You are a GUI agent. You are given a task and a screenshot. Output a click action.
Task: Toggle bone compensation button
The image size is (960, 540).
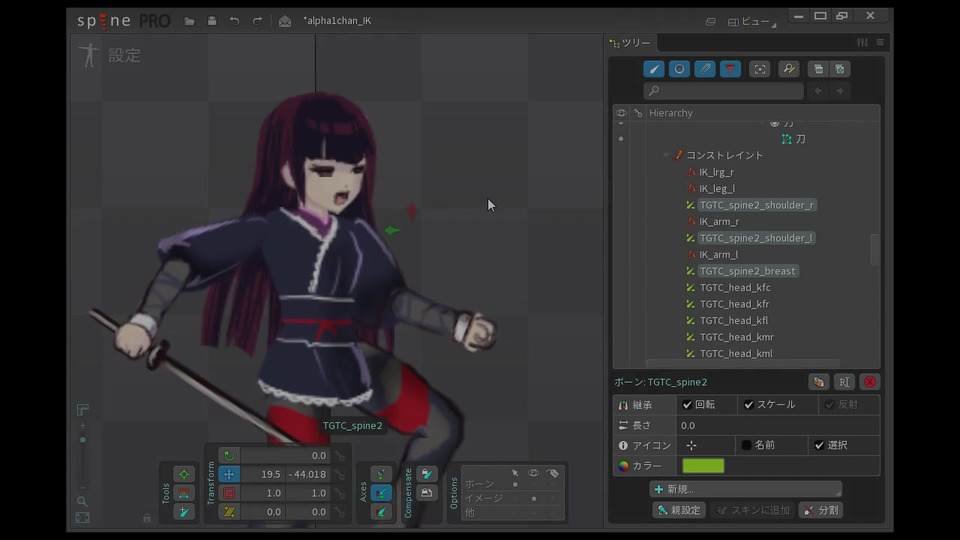point(427,474)
